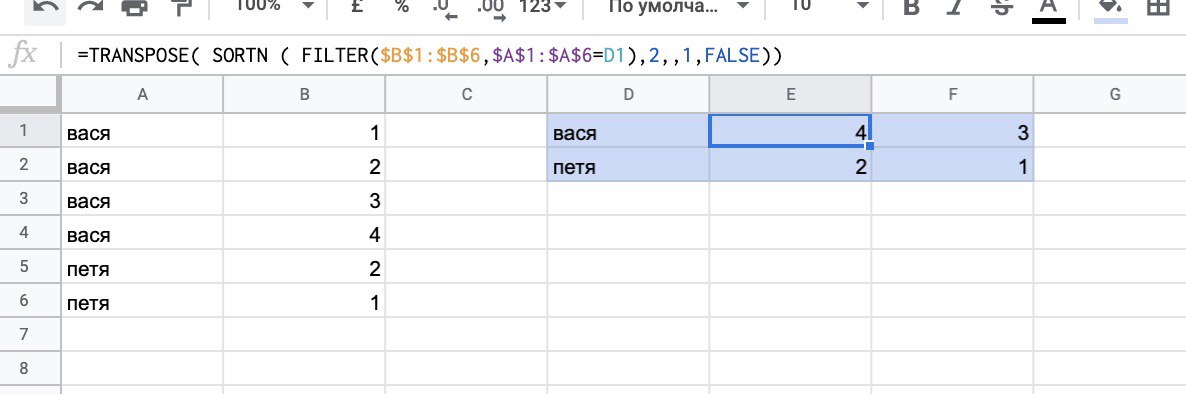1186x394 pixels.
Task: Select row 7 header
Action: (30, 334)
